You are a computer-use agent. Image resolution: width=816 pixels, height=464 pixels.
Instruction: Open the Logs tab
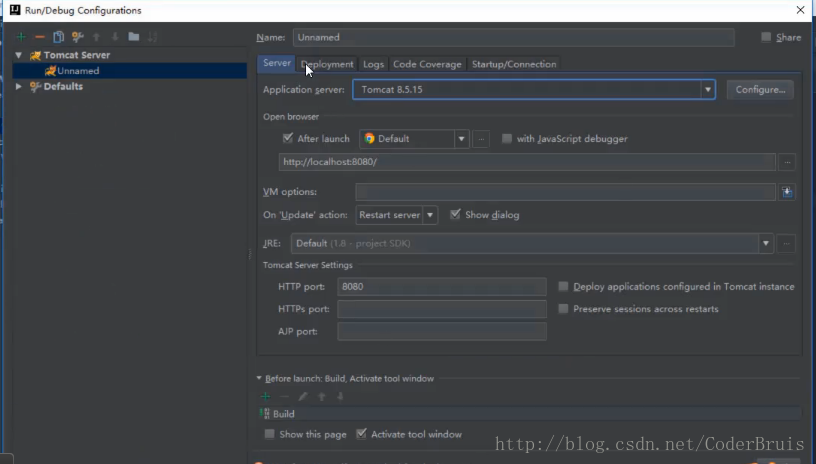pos(373,64)
